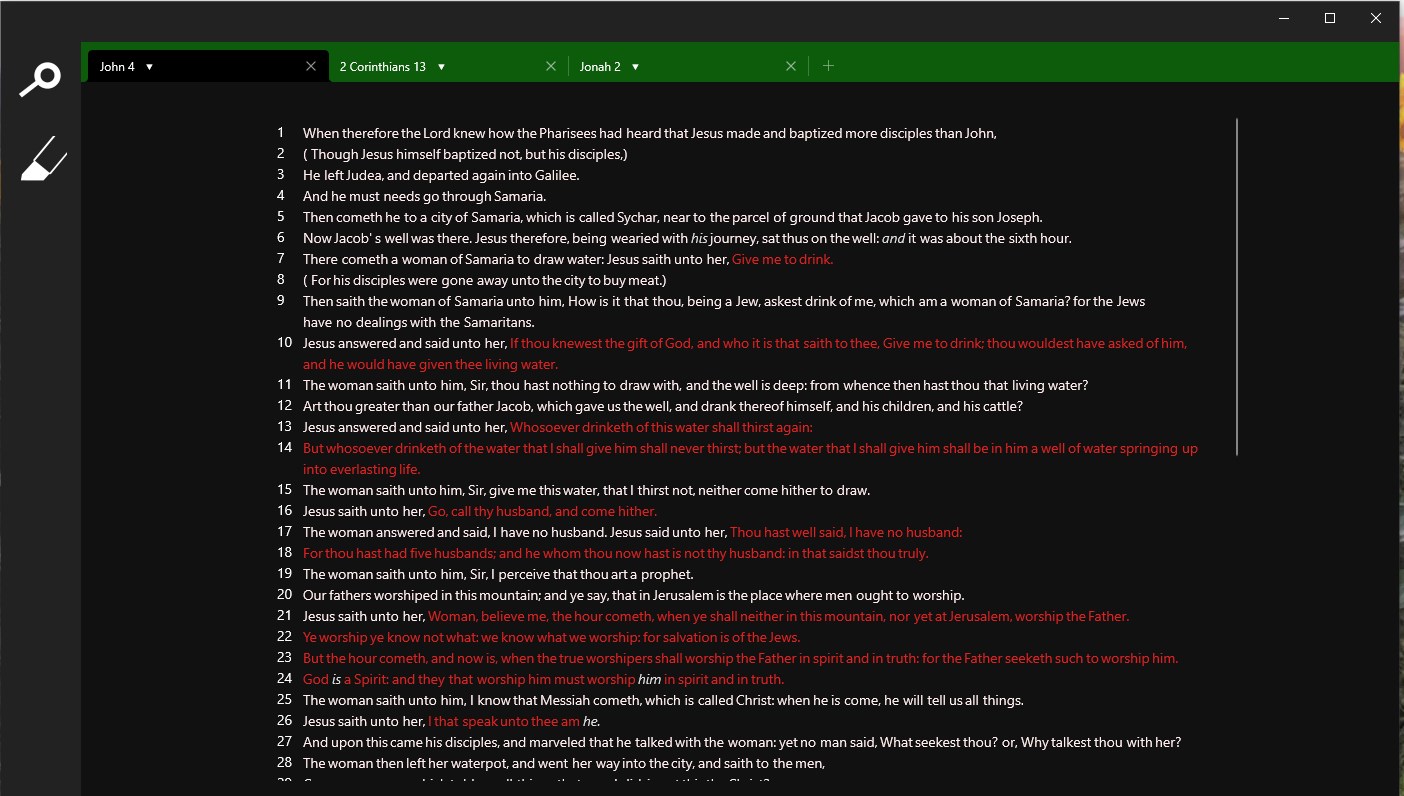Close the 2 Corinthians 13 tab

(x=550, y=65)
